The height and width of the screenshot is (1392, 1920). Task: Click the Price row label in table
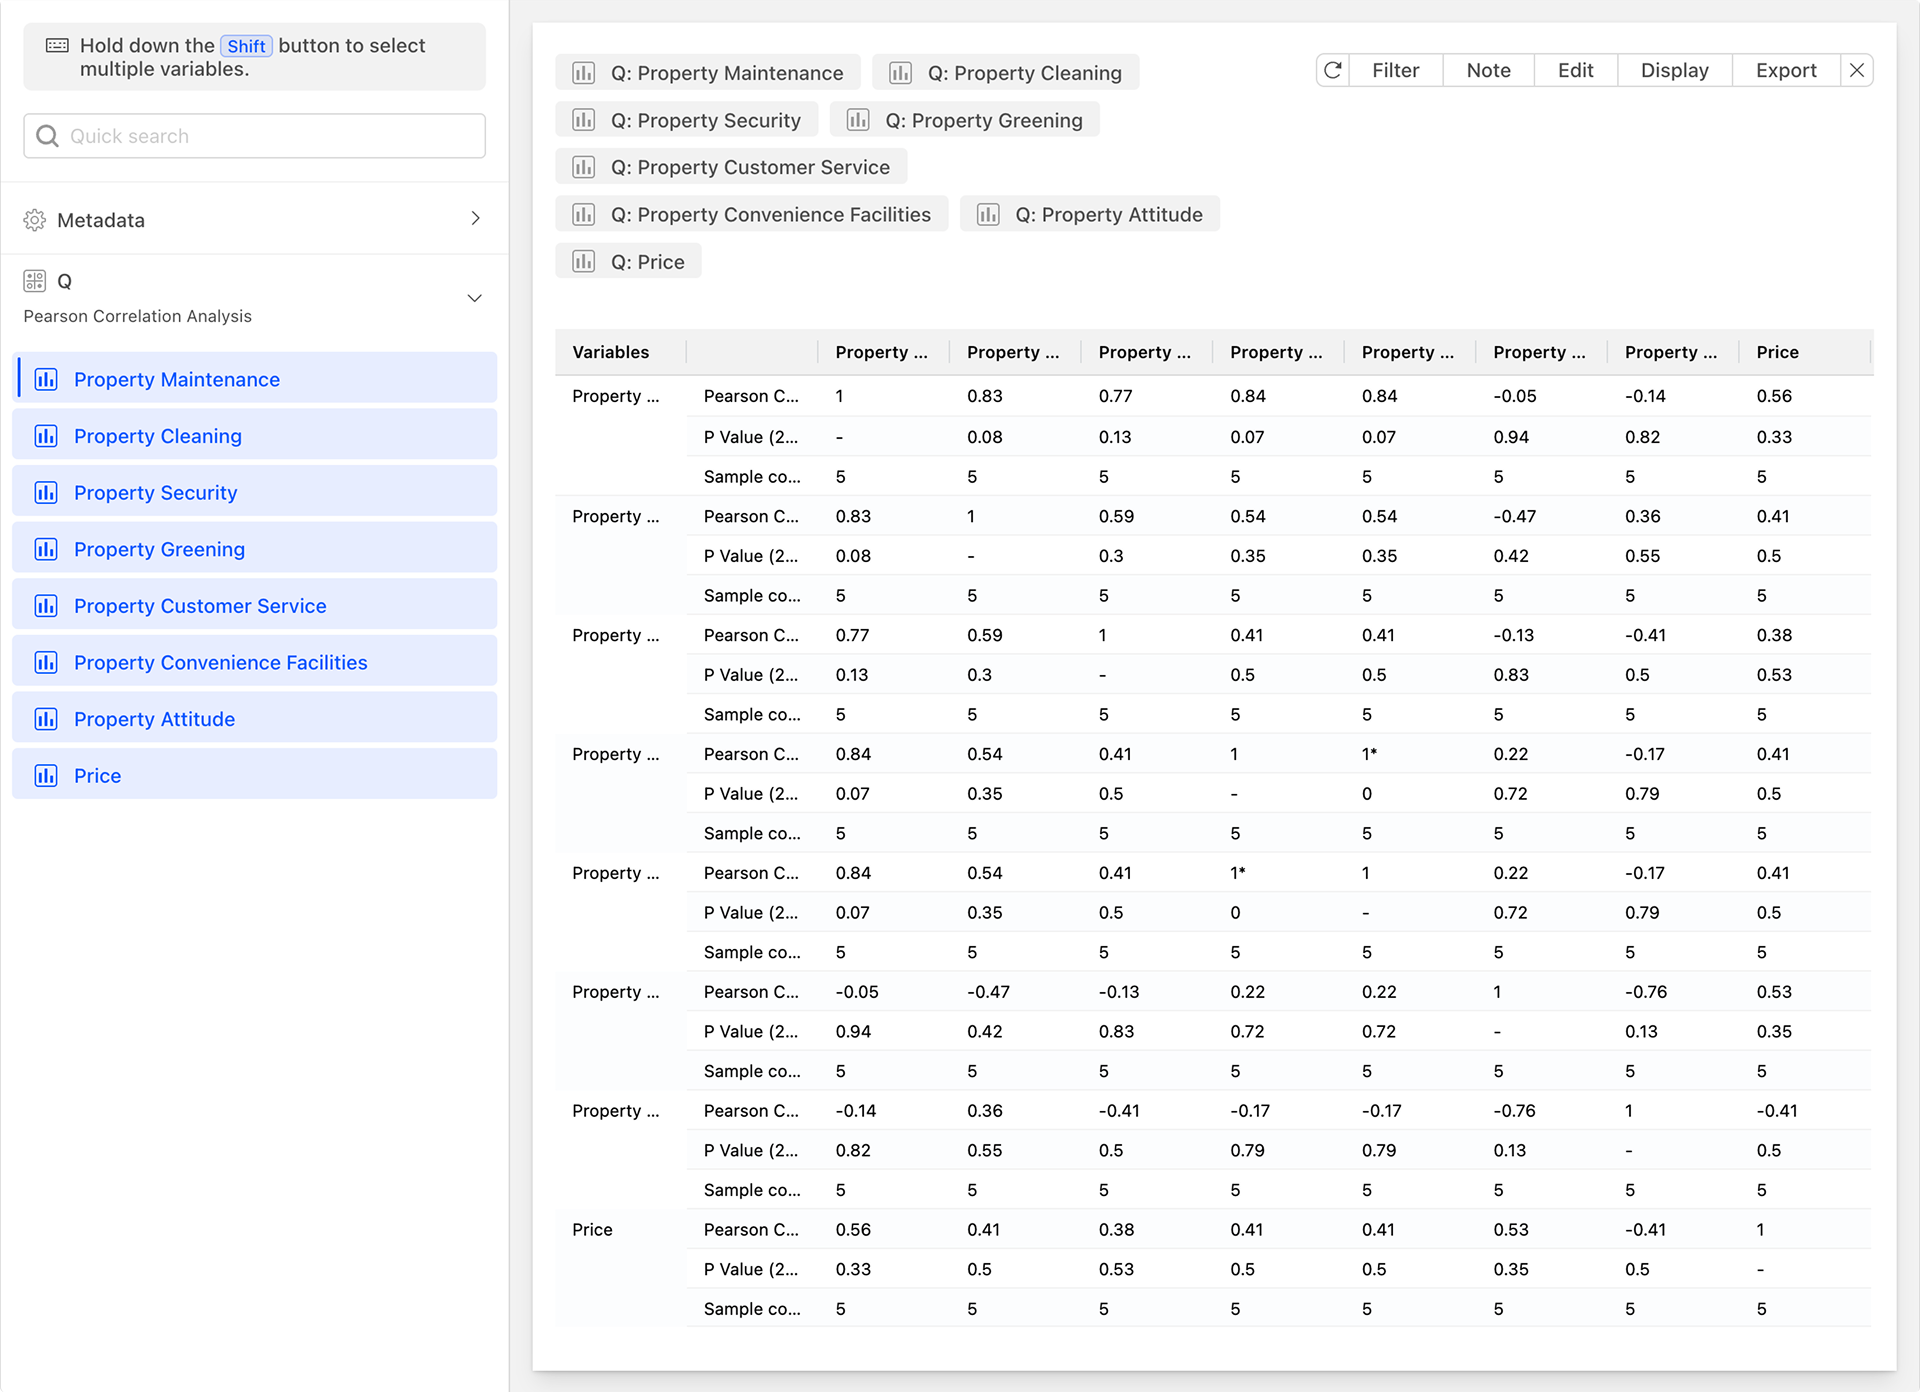[x=592, y=1229]
